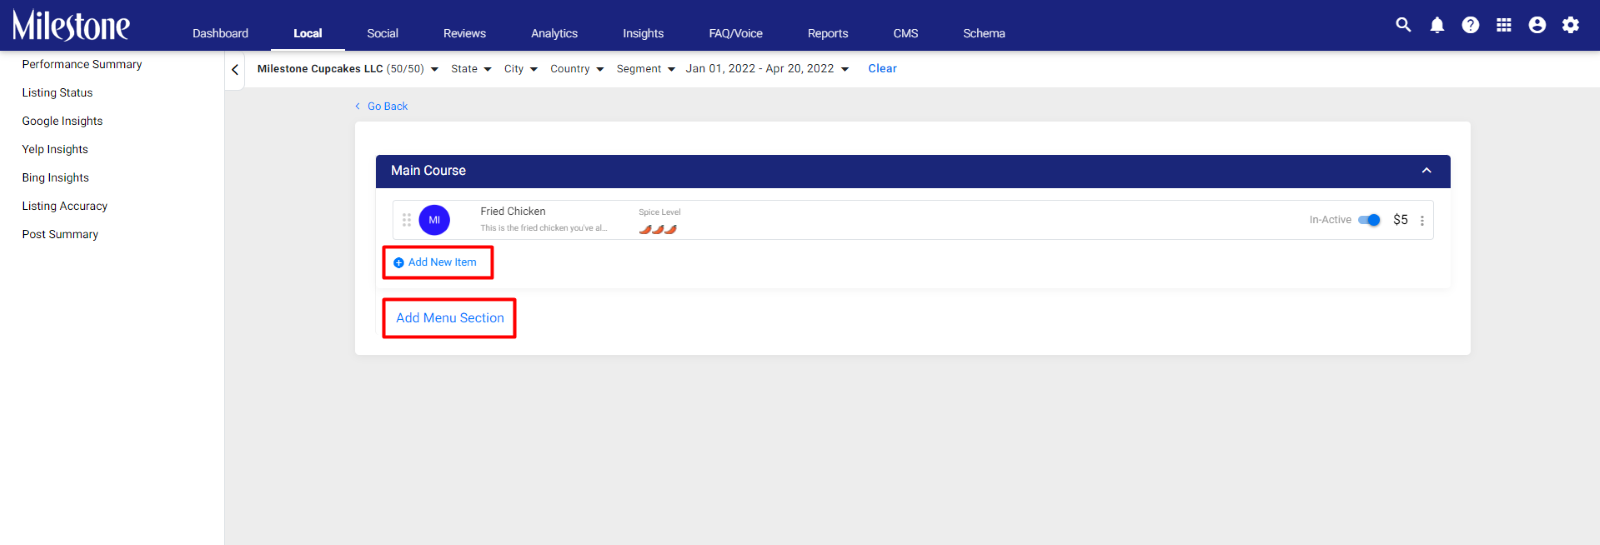Open the City filter dropdown
1600x545 pixels.
pos(521,69)
